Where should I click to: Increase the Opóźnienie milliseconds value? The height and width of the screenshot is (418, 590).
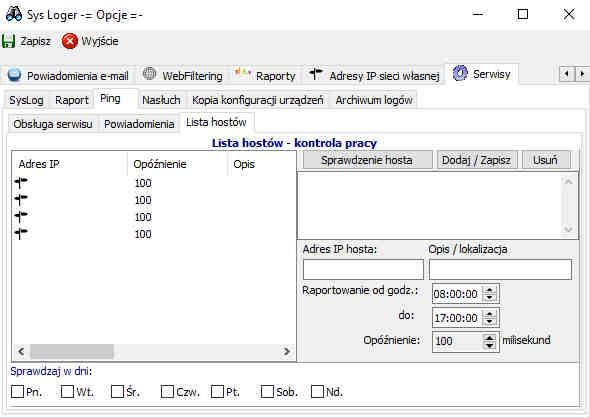490,337
